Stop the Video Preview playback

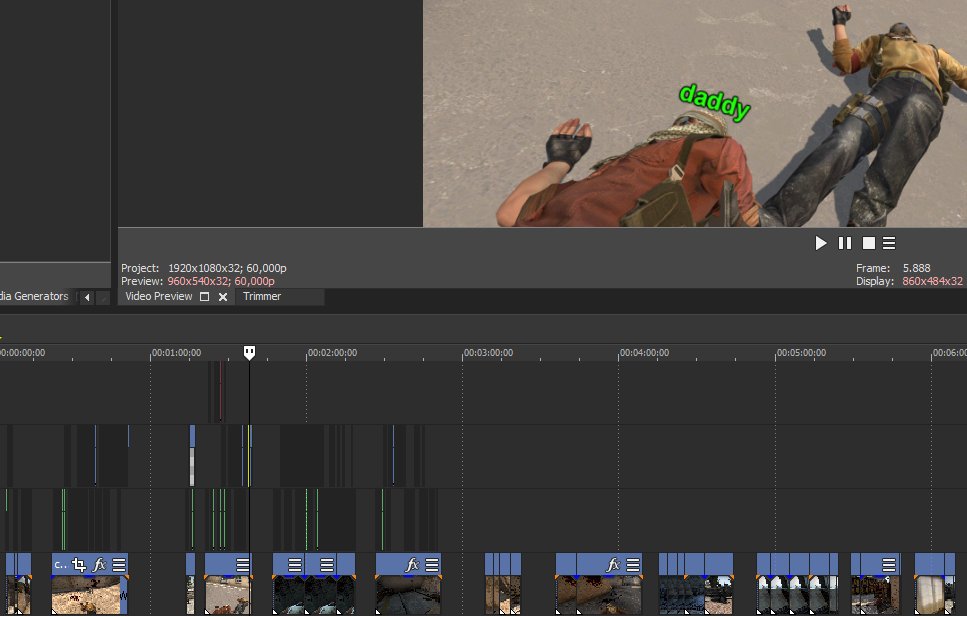tap(868, 243)
